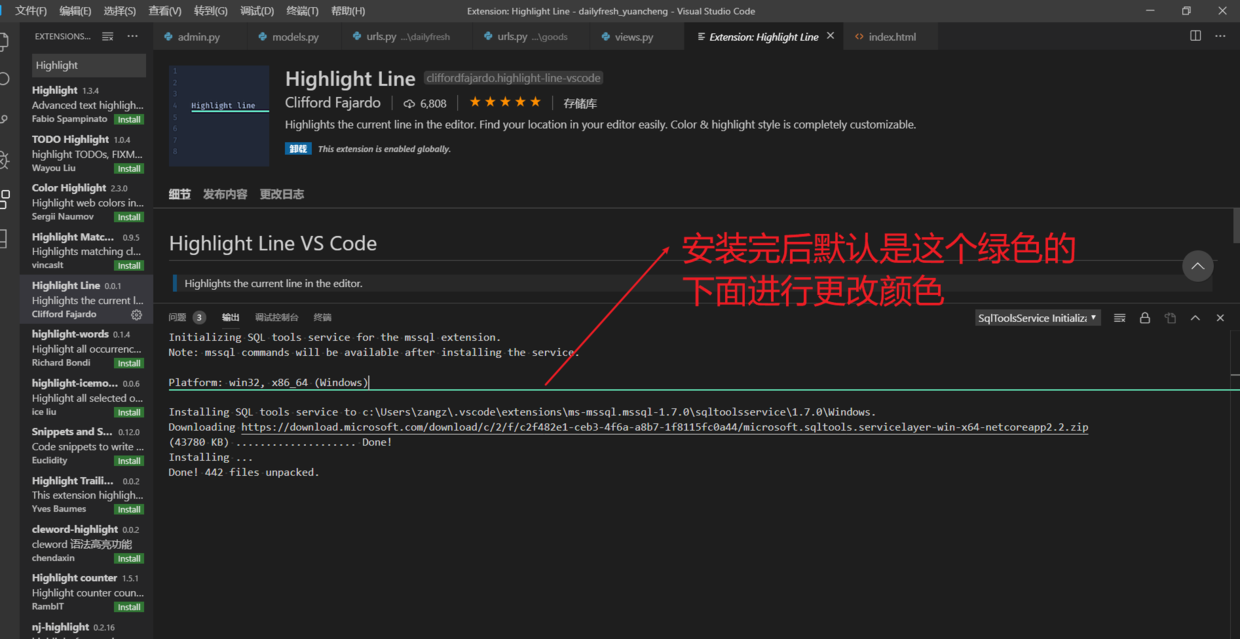Split the editor to the right

click(x=1195, y=36)
